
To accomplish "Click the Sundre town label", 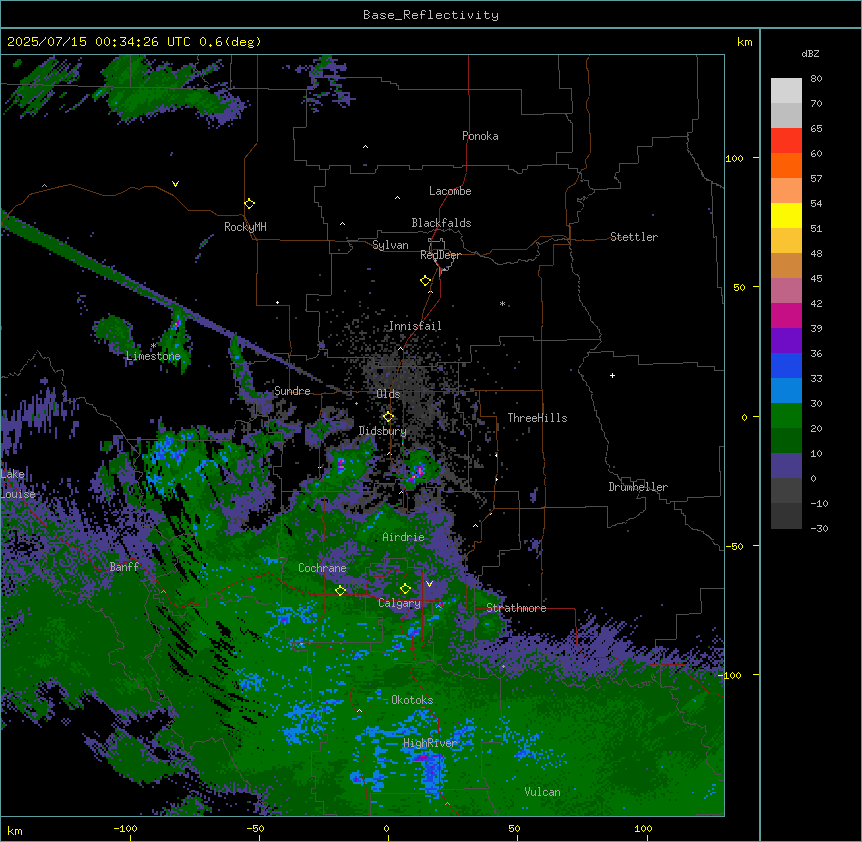I will pos(292,391).
